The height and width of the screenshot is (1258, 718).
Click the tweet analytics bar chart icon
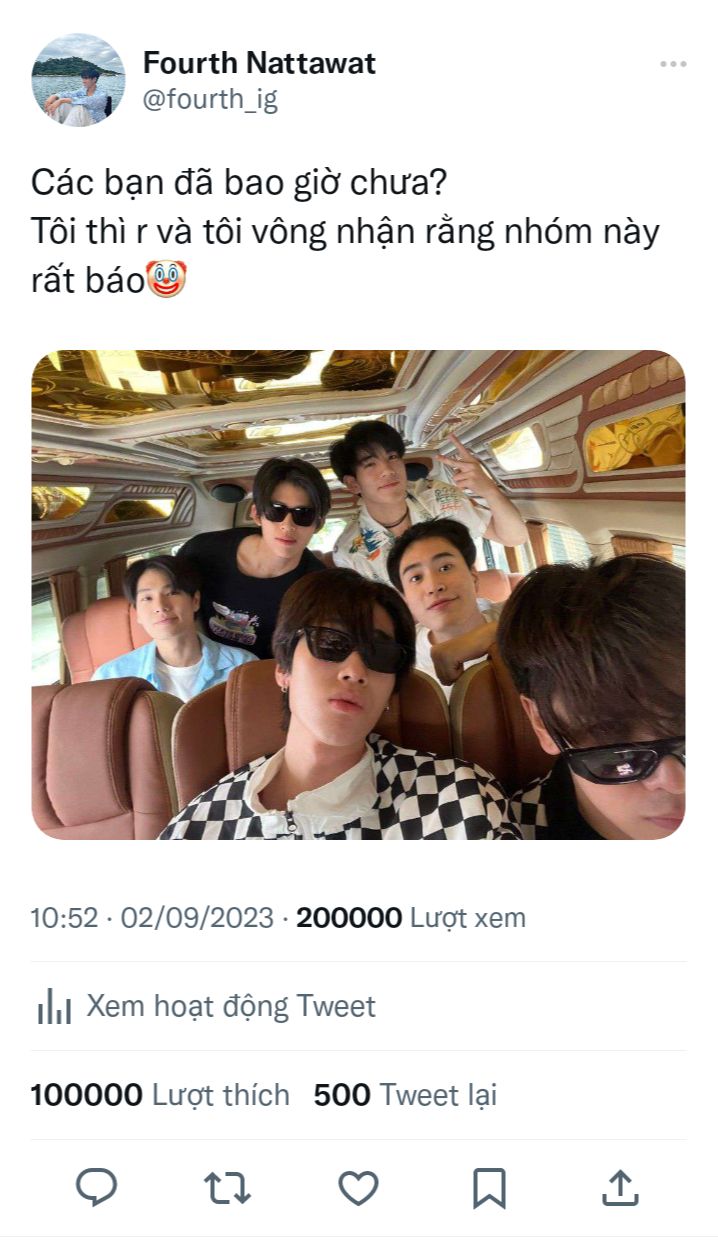pos(54,1006)
